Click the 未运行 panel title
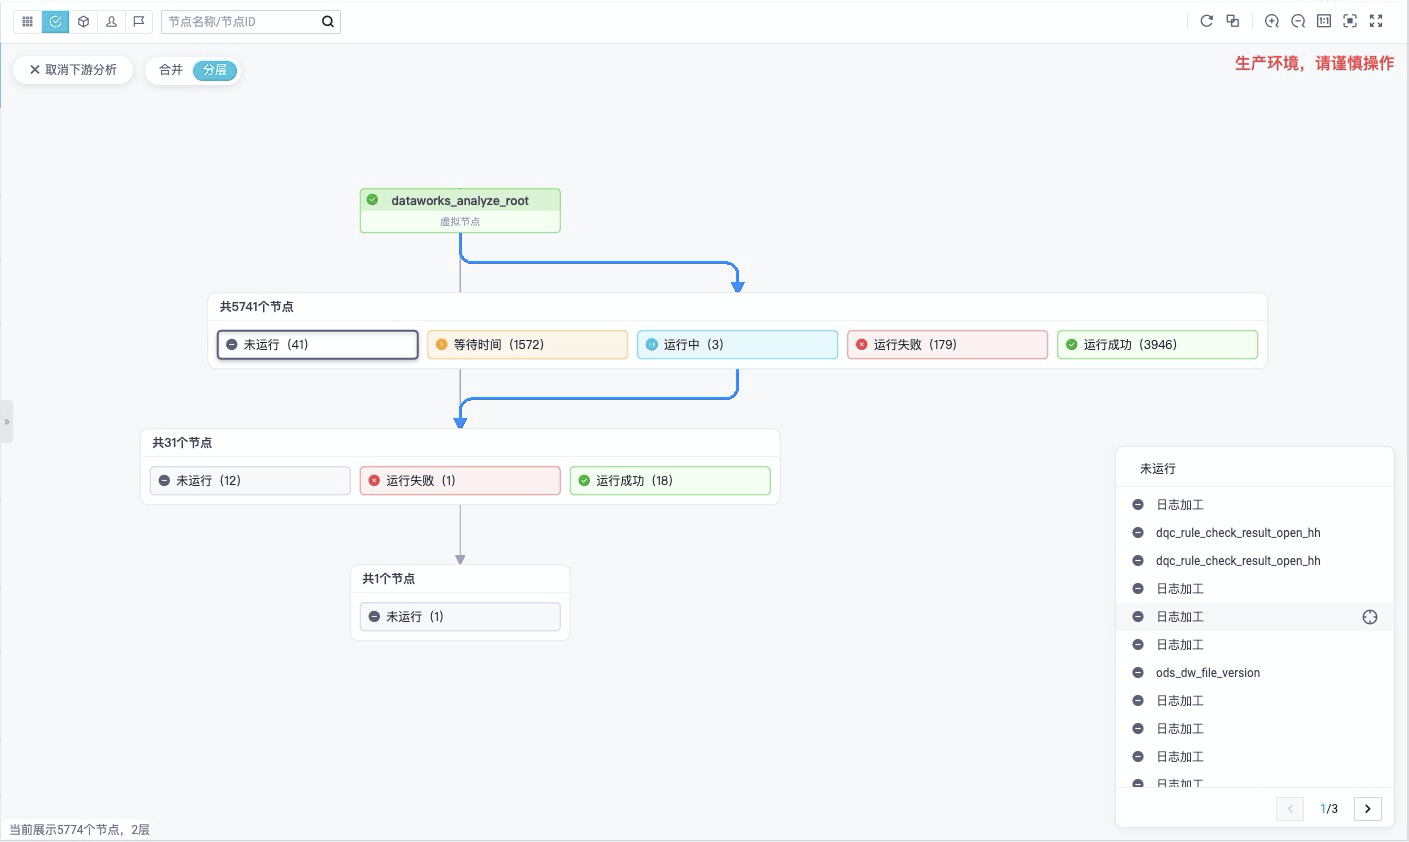1409x842 pixels. point(1158,468)
